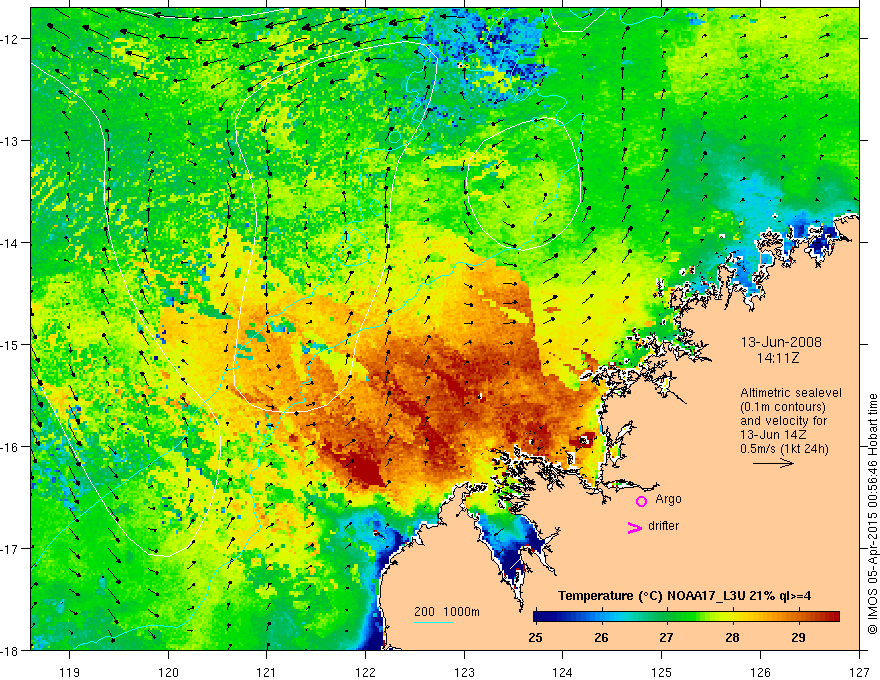Click the magenta drifter legend marker
880x680 pixels.
click(635, 527)
